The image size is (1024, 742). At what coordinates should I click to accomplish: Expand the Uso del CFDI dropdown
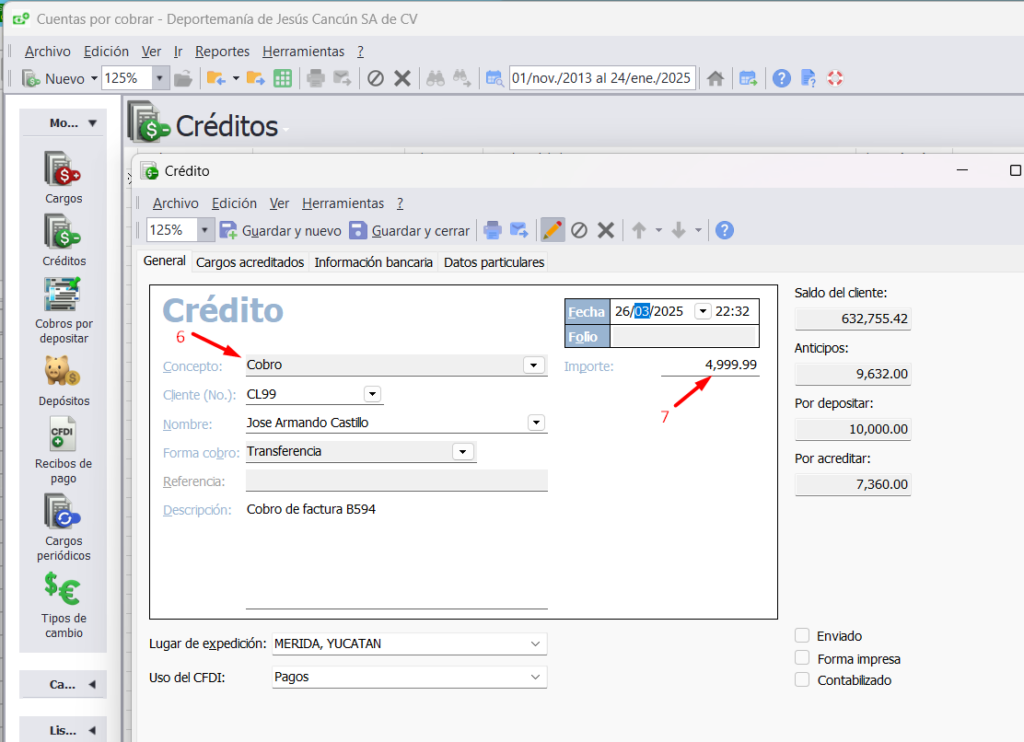tap(537, 677)
